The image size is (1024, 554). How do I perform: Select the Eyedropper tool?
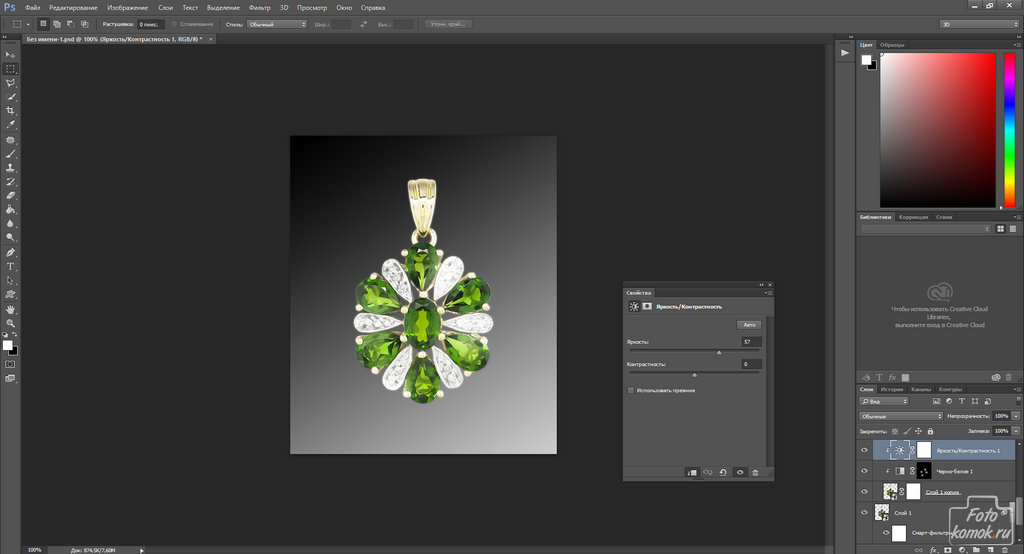[10, 125]
